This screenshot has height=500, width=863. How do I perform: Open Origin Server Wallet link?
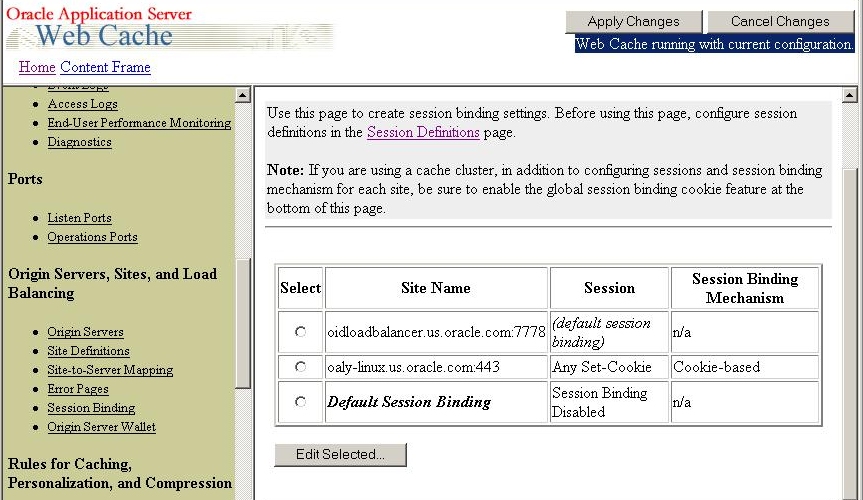point(101,427)
